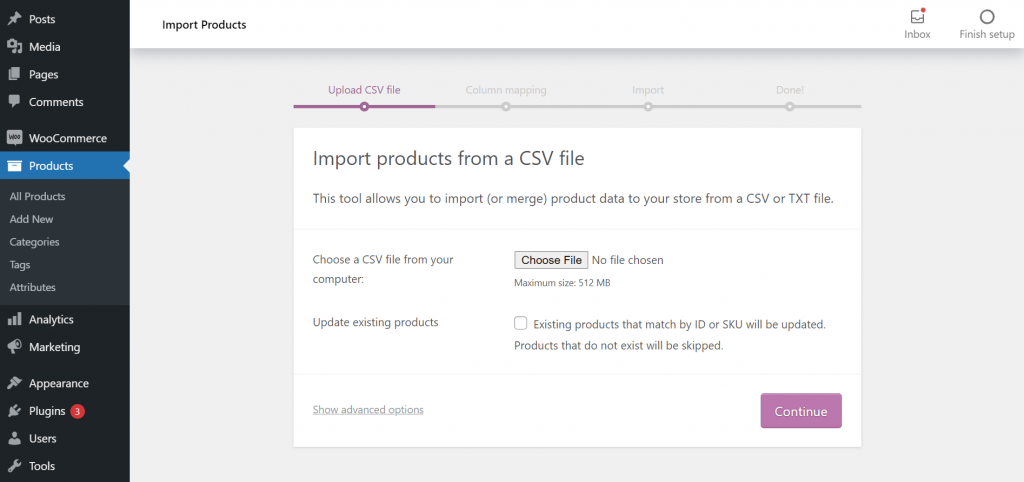Click the Pages icon in sidebar

(15, 74)
